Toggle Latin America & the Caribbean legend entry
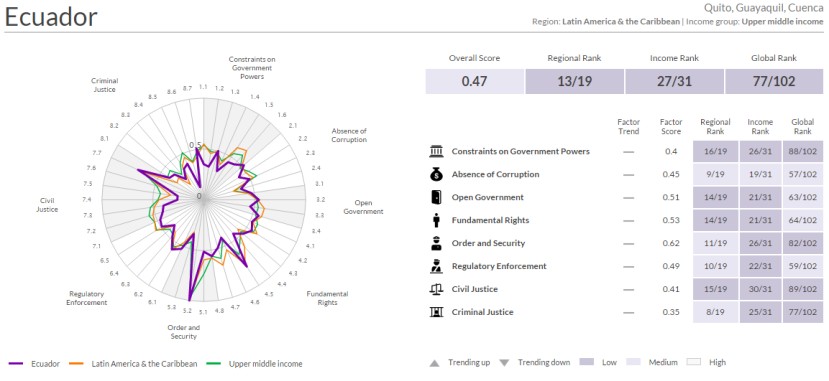The width and height of the screenshot is (829, 381). coord(134,364)
